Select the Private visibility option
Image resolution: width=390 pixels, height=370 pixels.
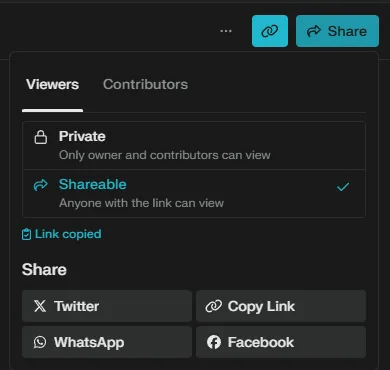194,146
